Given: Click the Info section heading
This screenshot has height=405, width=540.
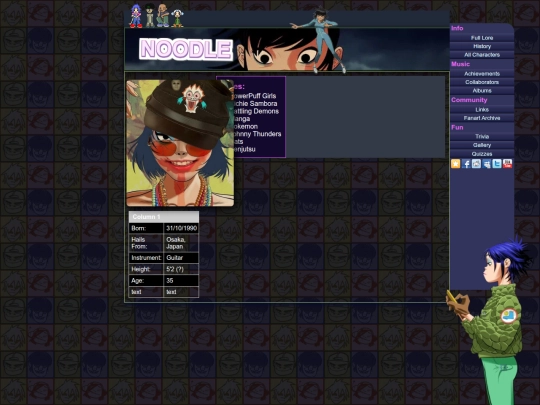Looking at the screenshot, I should 457,28.
